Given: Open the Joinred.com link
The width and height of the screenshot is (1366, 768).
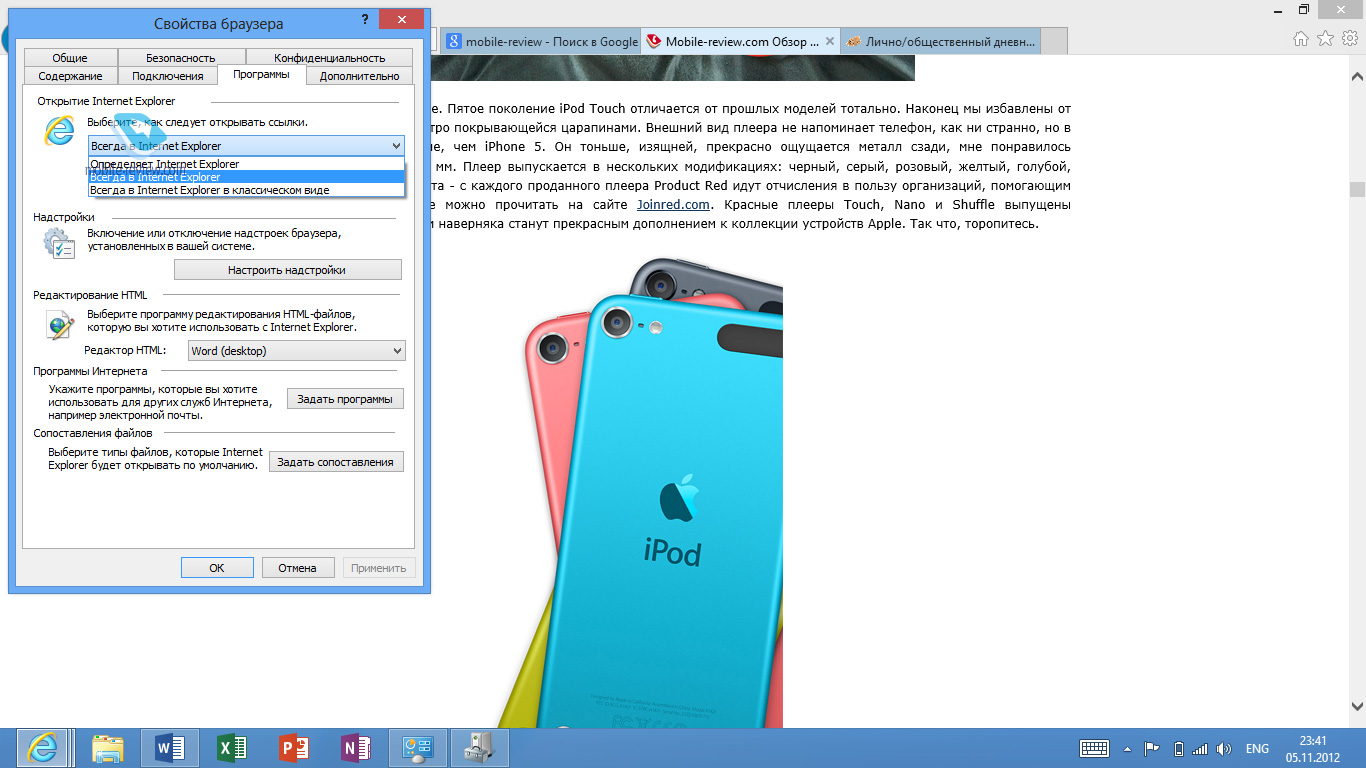Looking at the screenshot, I should (x=673, y=205).
